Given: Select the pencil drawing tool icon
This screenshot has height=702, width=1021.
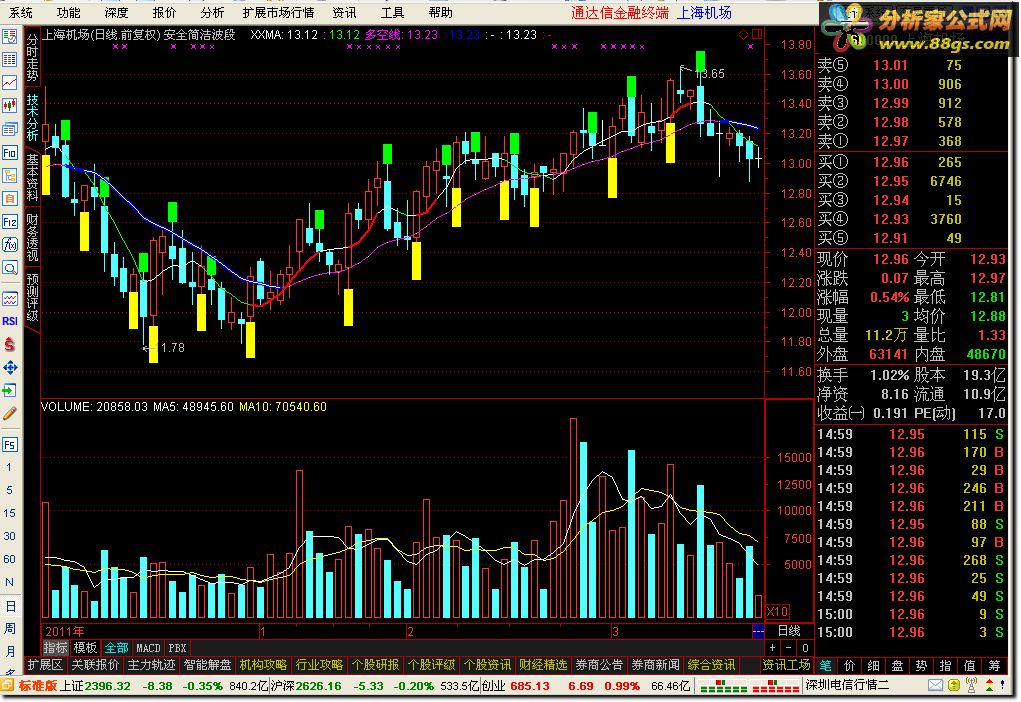Looking at the screenshot, I should point(10,414).
